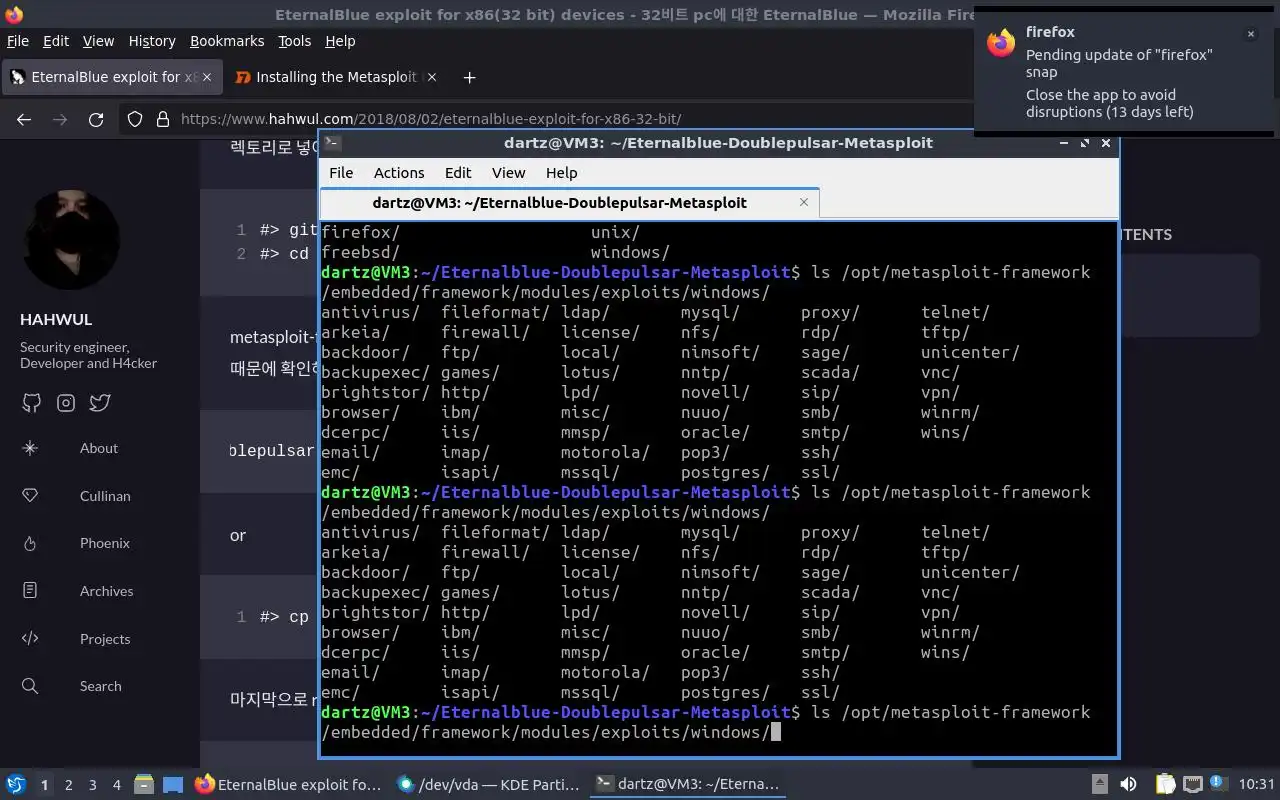Click the Cullinan diamond icon

tap(30, 496)
